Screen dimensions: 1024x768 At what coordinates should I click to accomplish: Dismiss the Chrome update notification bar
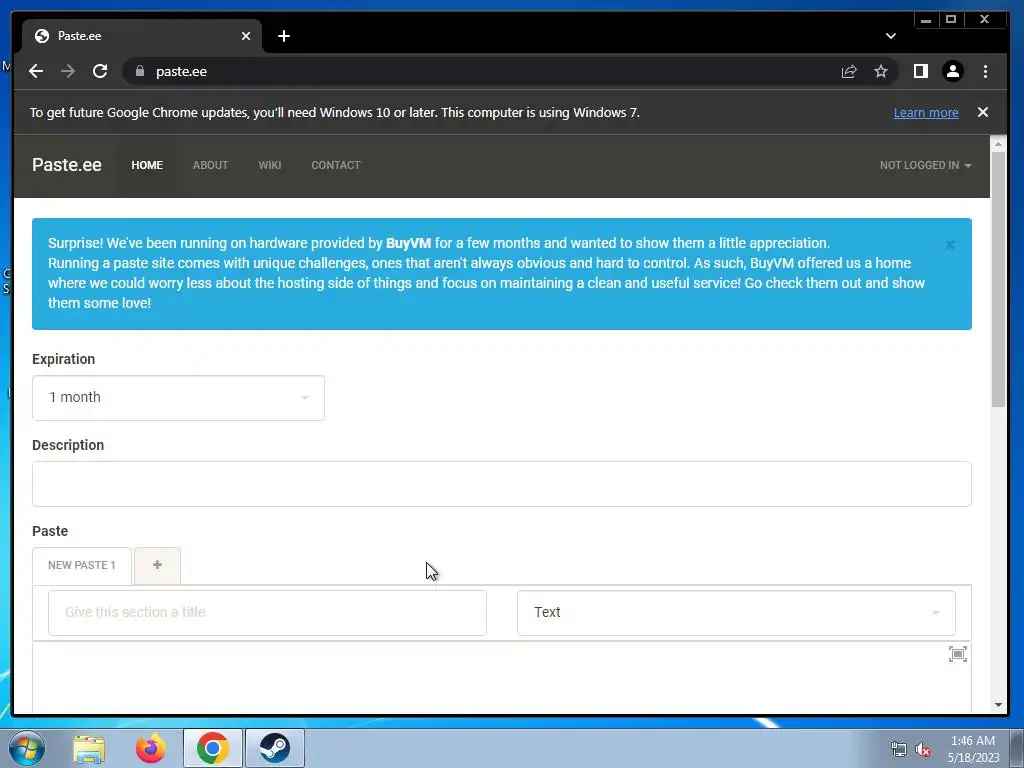click(x=983, y=112)
